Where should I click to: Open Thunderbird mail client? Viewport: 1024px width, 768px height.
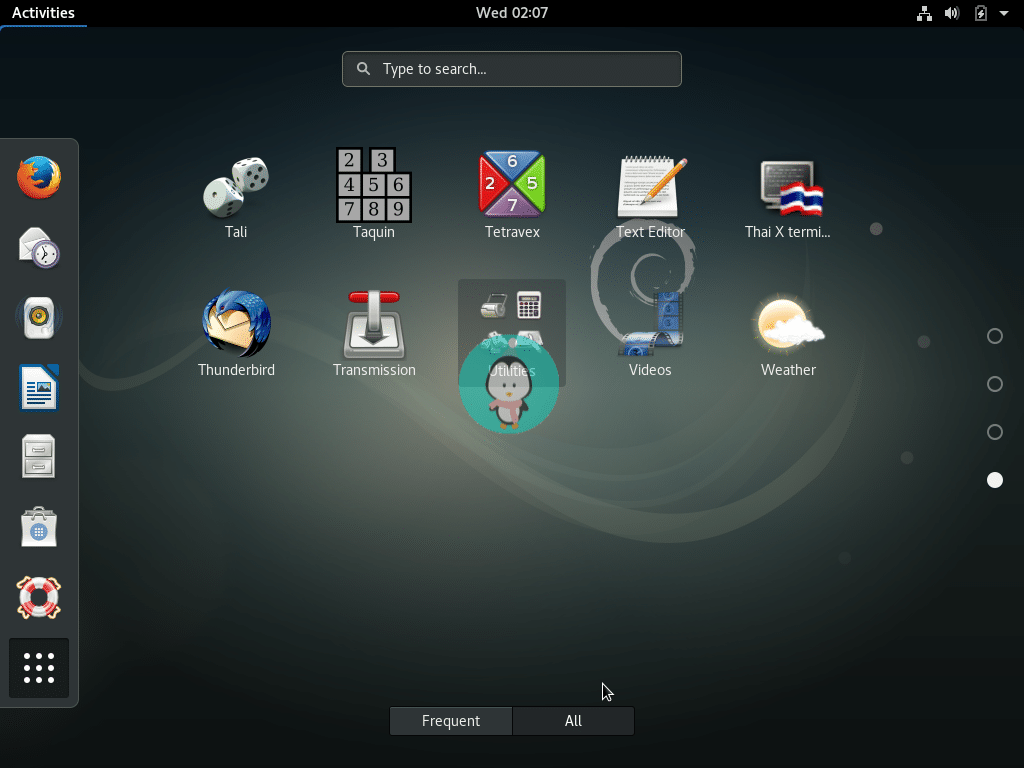(236, 322)
